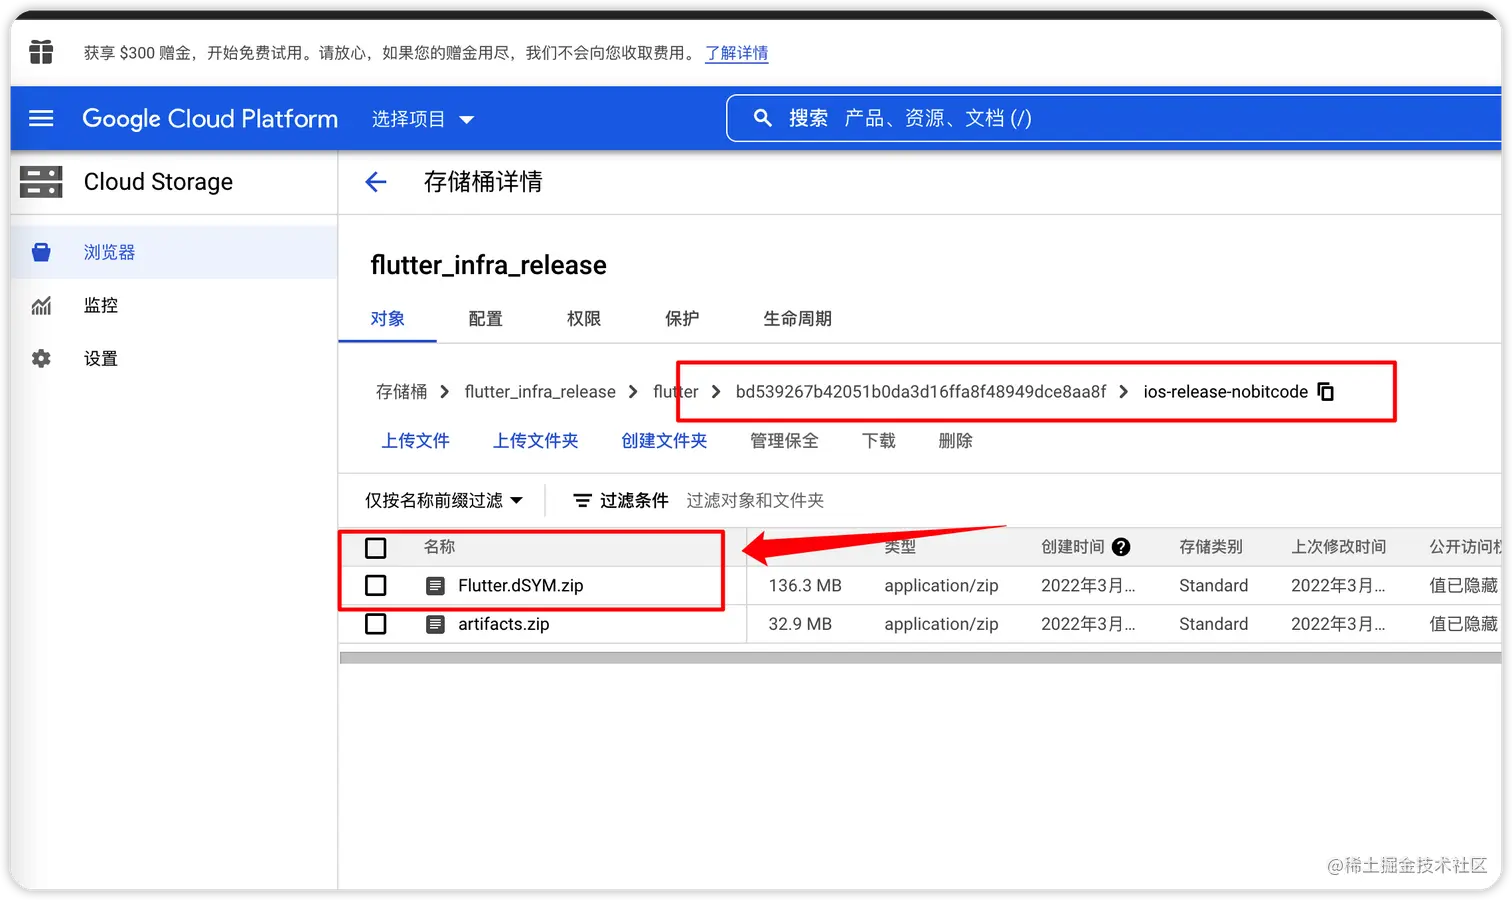
Task: Copy path with the copy icon
Action: [1326, 391]
